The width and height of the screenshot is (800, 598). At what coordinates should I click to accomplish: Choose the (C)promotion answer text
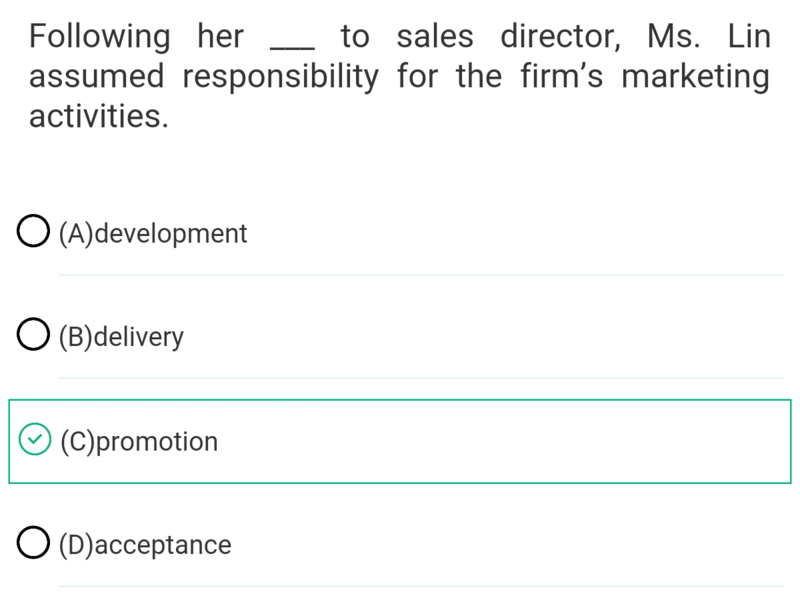pos(139,442)
